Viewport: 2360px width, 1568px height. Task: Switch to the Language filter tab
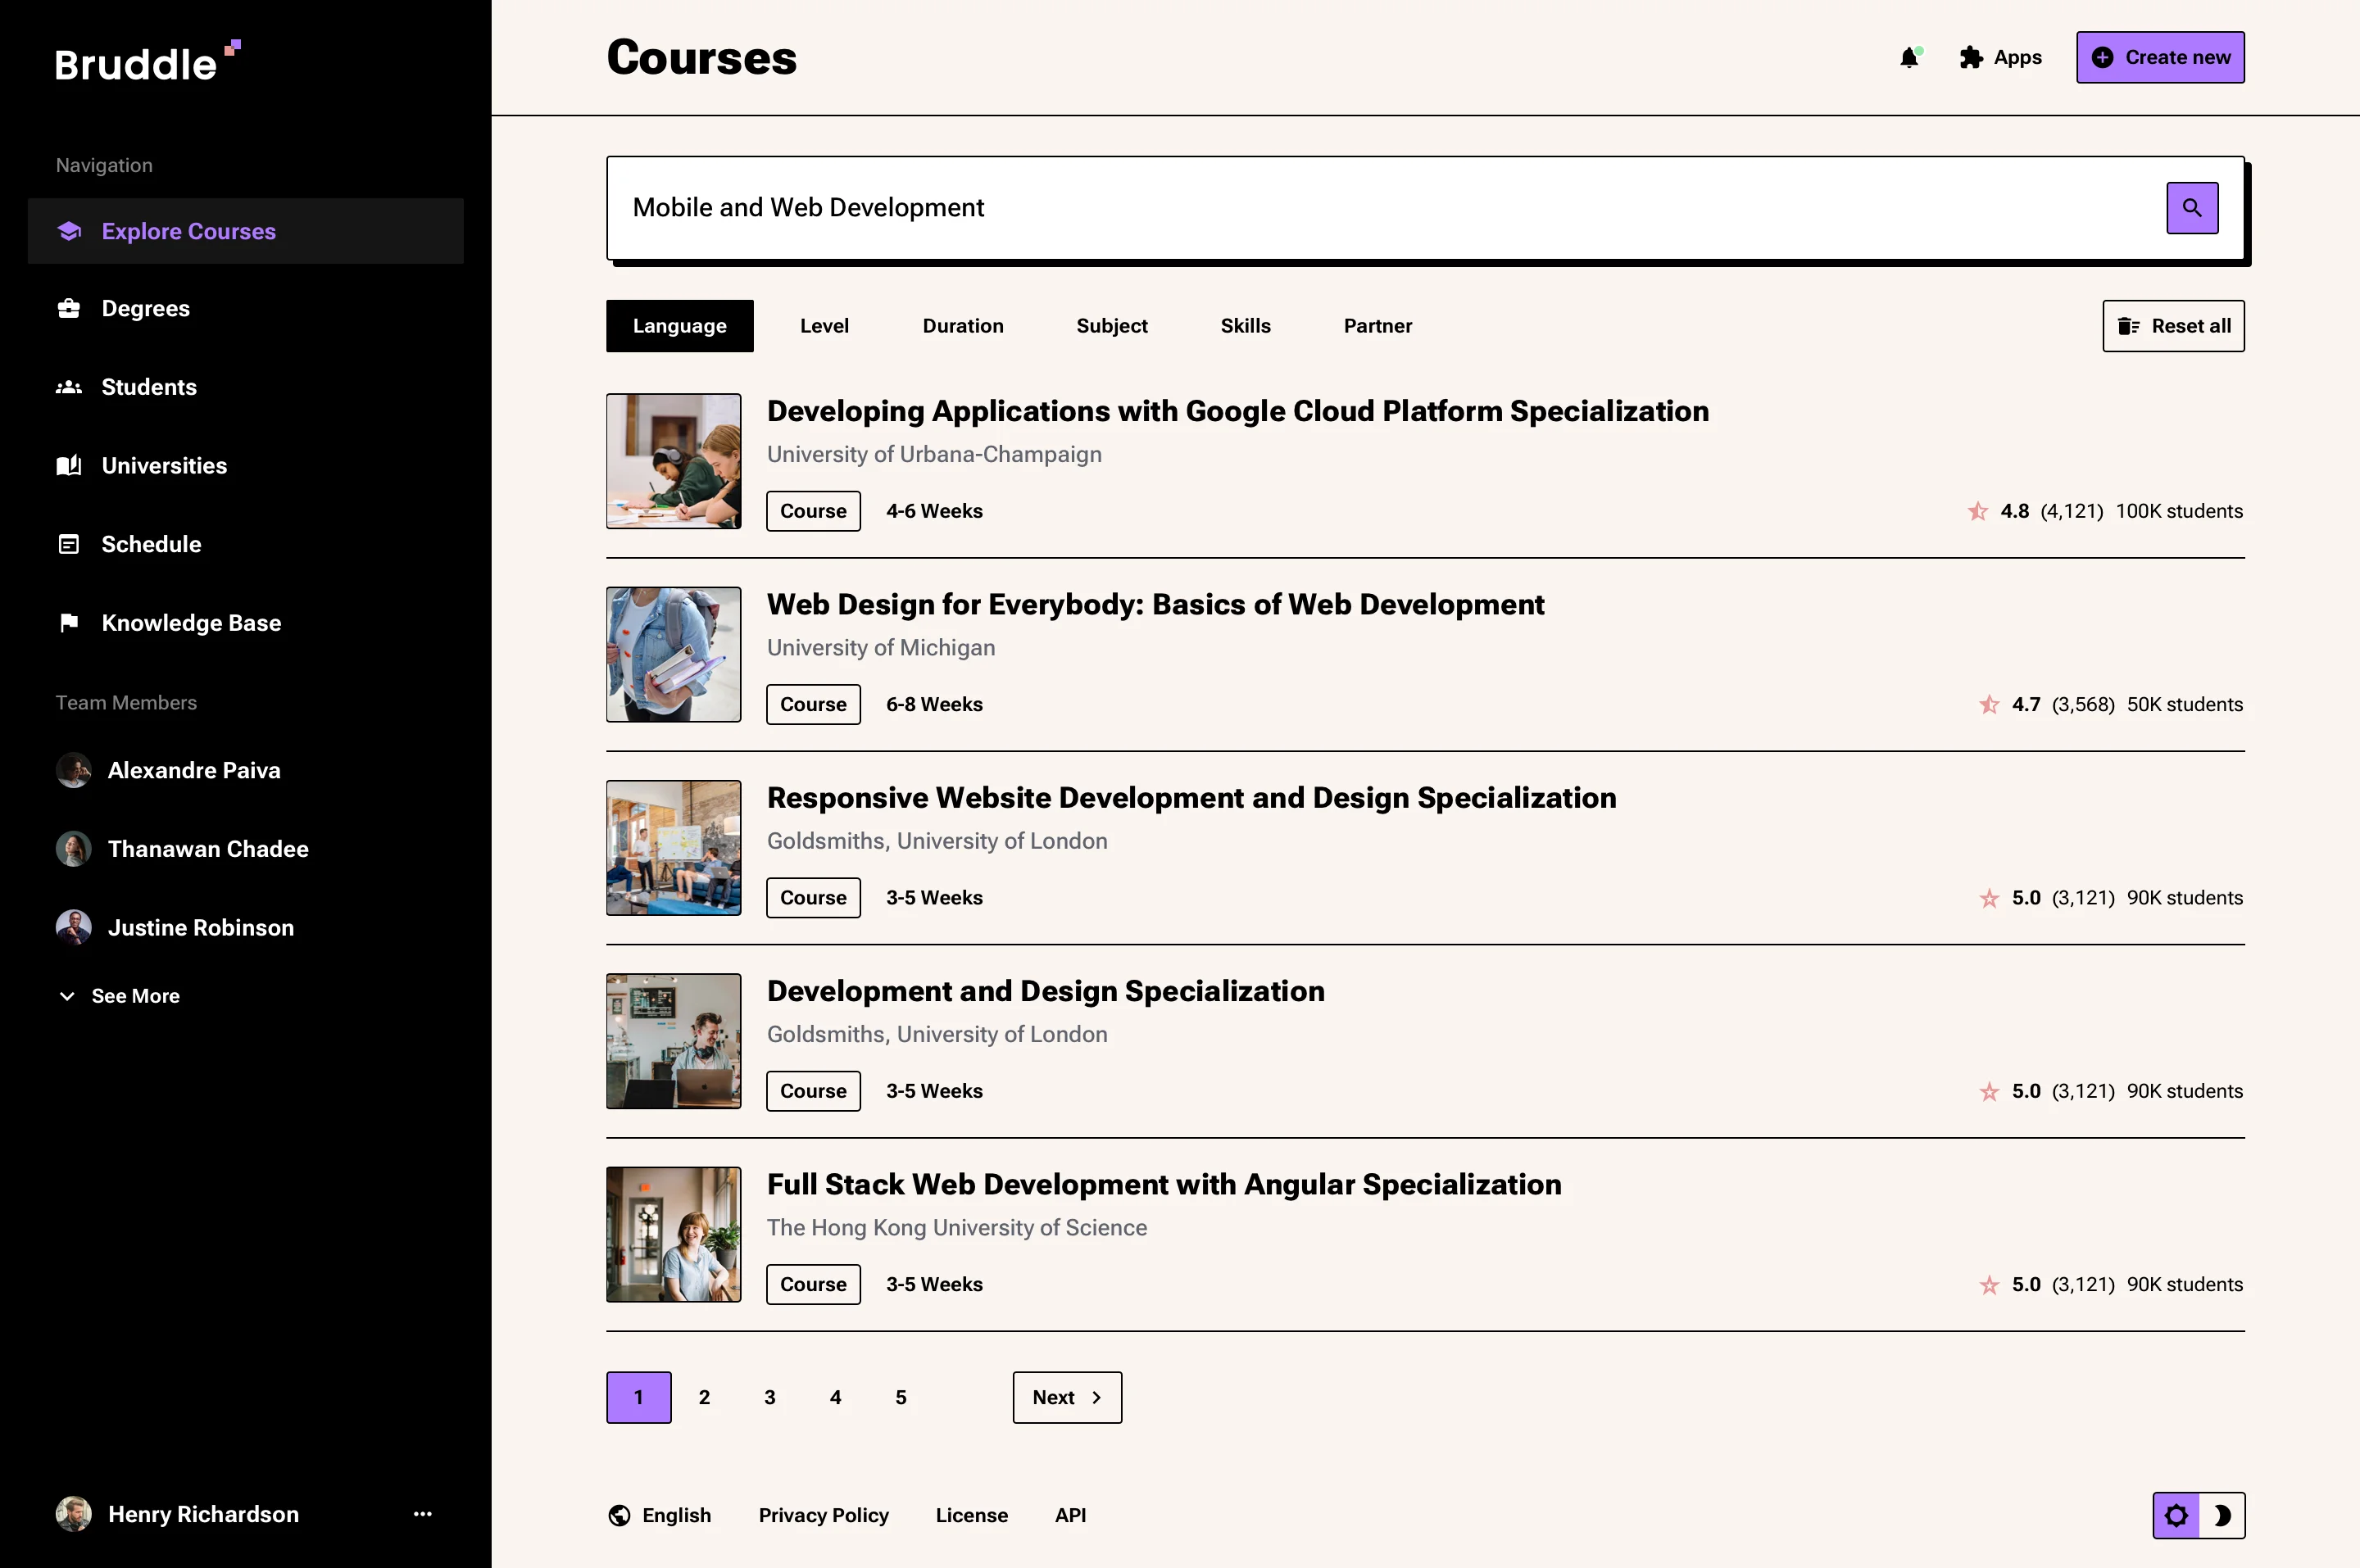[679, 325]
